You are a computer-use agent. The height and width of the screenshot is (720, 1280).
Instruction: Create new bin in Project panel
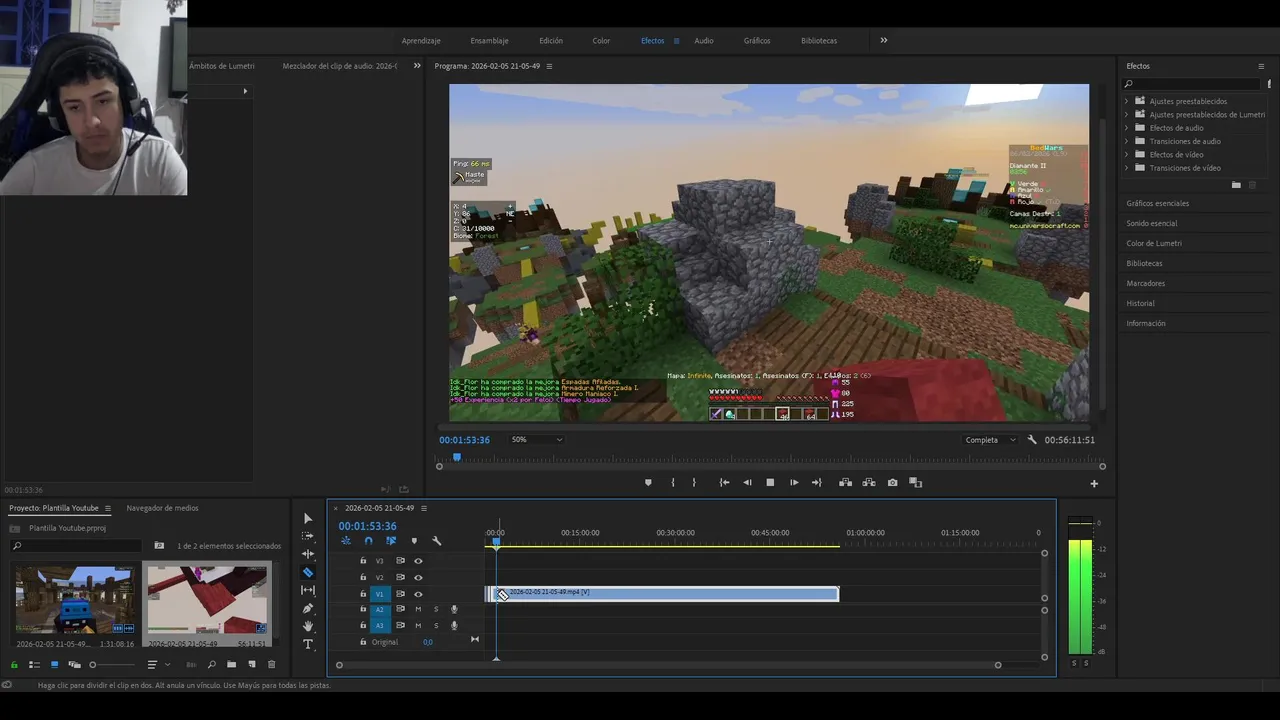(x=231, y=665)
